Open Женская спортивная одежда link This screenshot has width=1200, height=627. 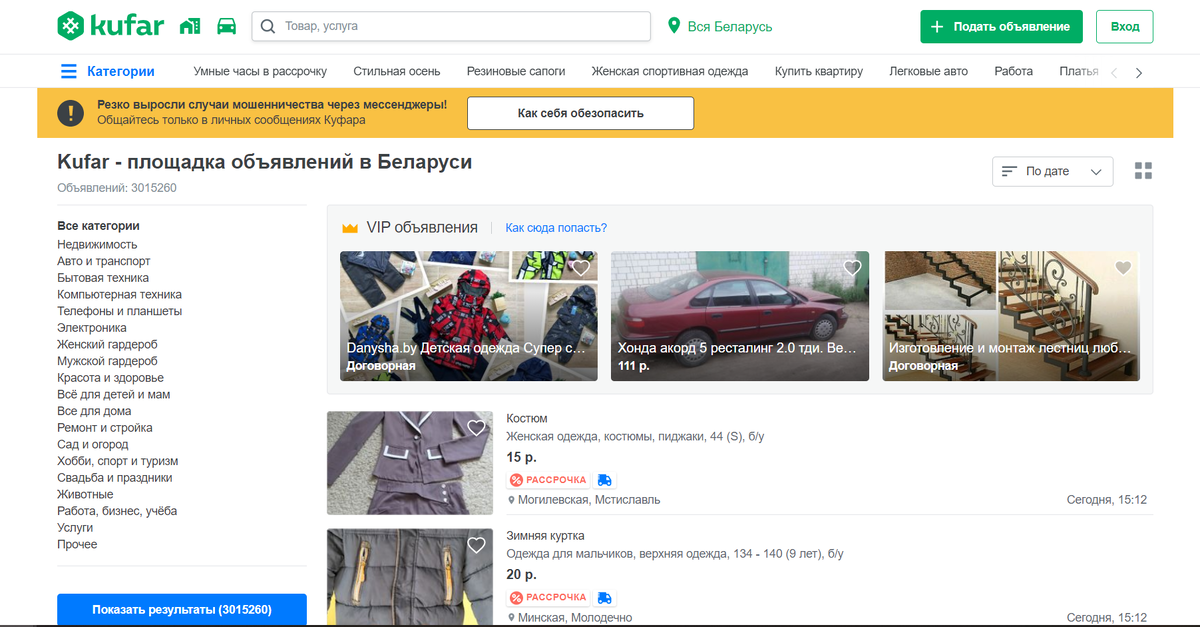pos(670,71)
